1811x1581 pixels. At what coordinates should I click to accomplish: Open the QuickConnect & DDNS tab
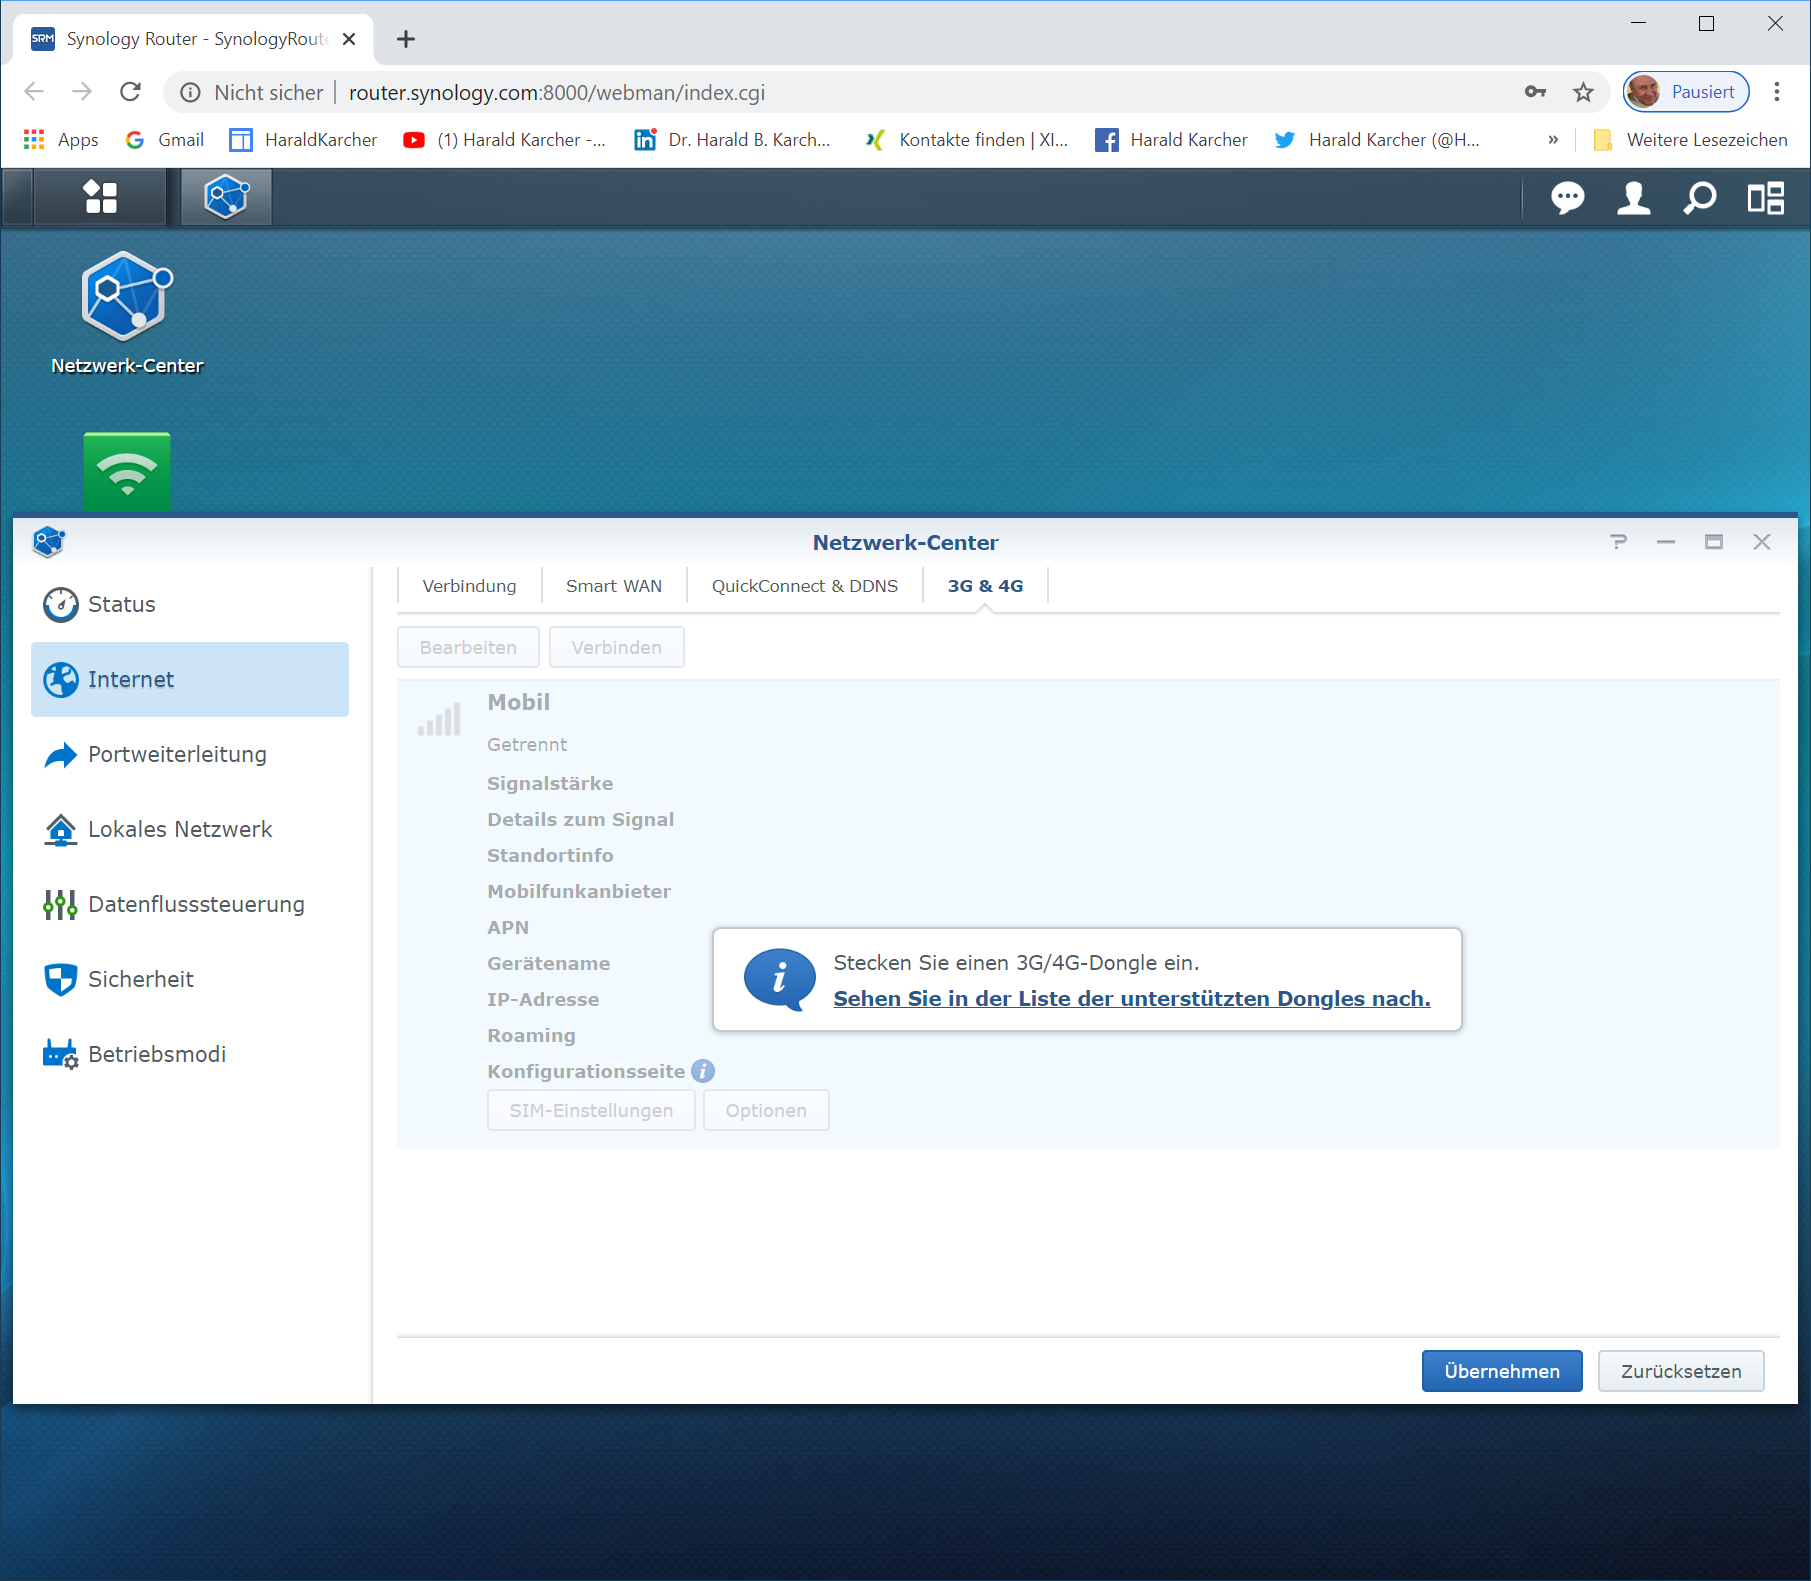click(804, 586)
